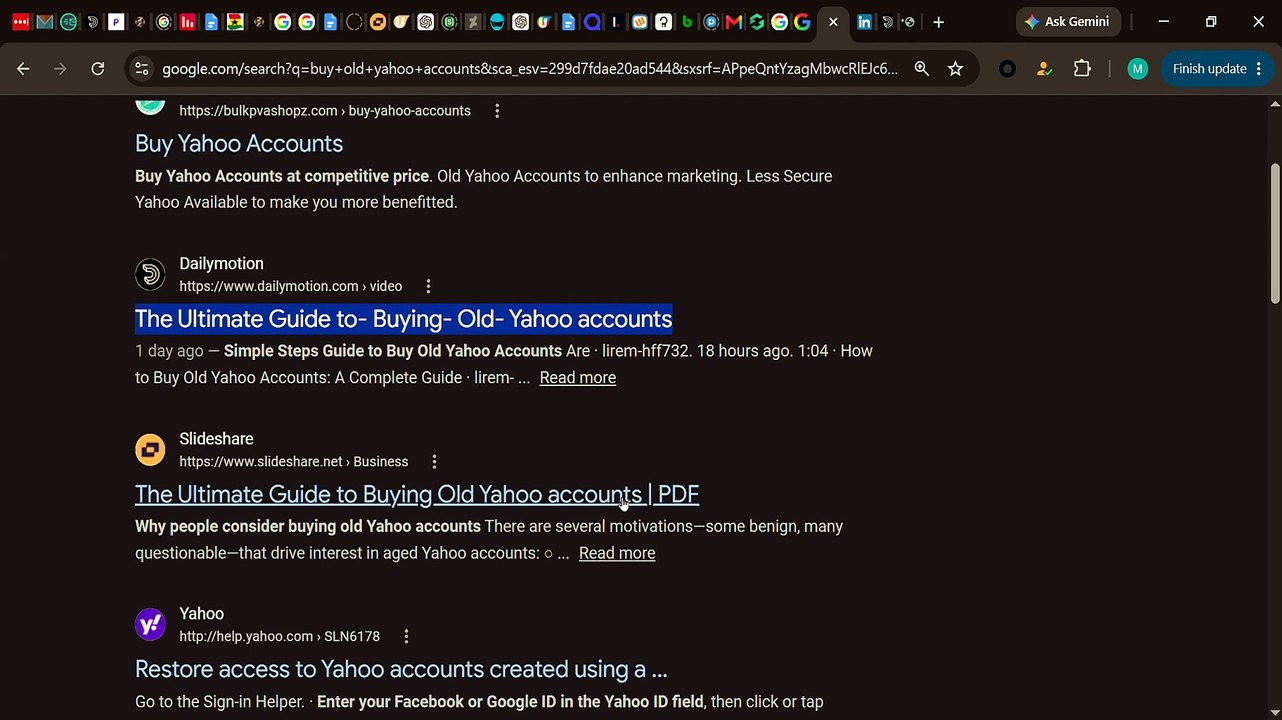Viewport: 1282px width, 720px height.
Task: Switch to the purple Q favicon tab
Action: [x=592, y=22]
